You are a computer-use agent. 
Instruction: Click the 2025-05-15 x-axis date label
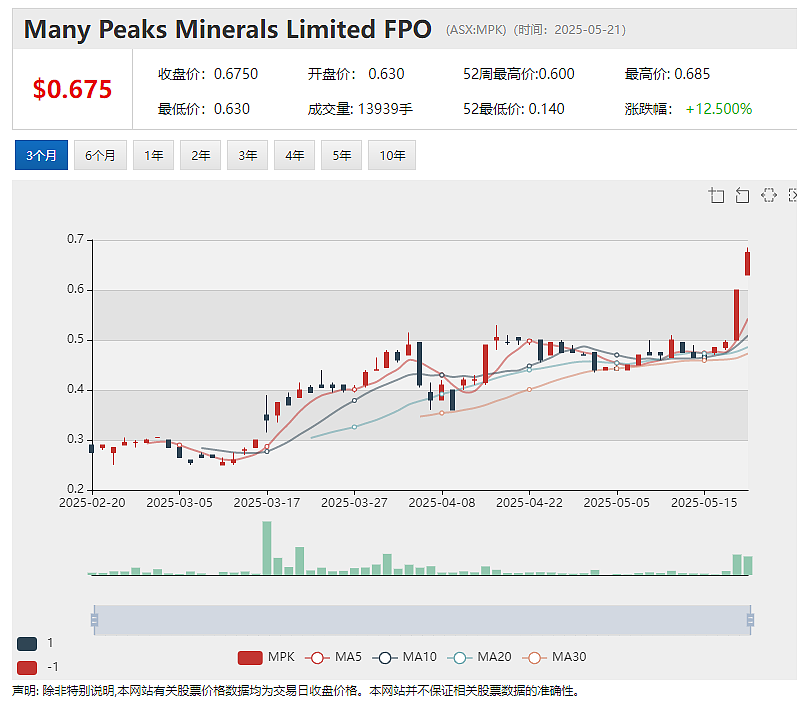click(704, 503)
